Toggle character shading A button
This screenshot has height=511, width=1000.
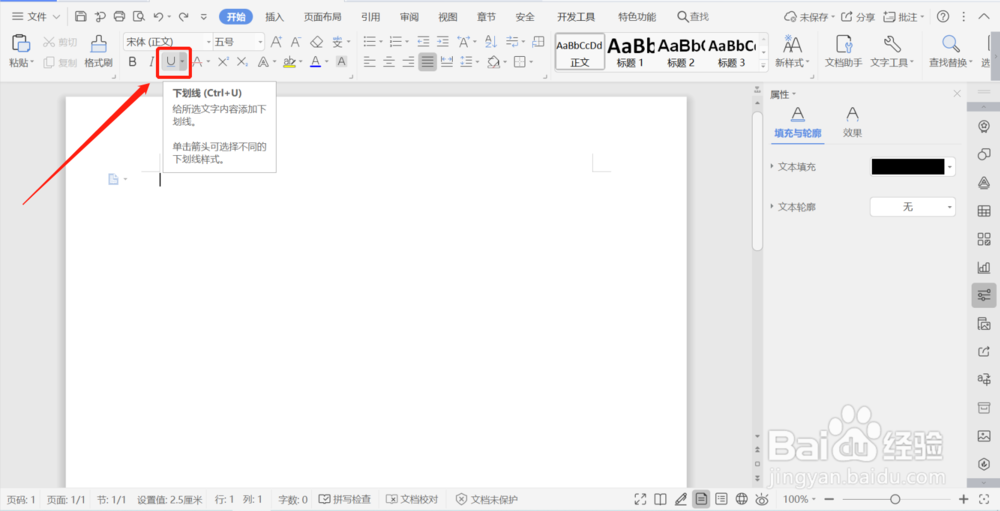pos(341,62)
